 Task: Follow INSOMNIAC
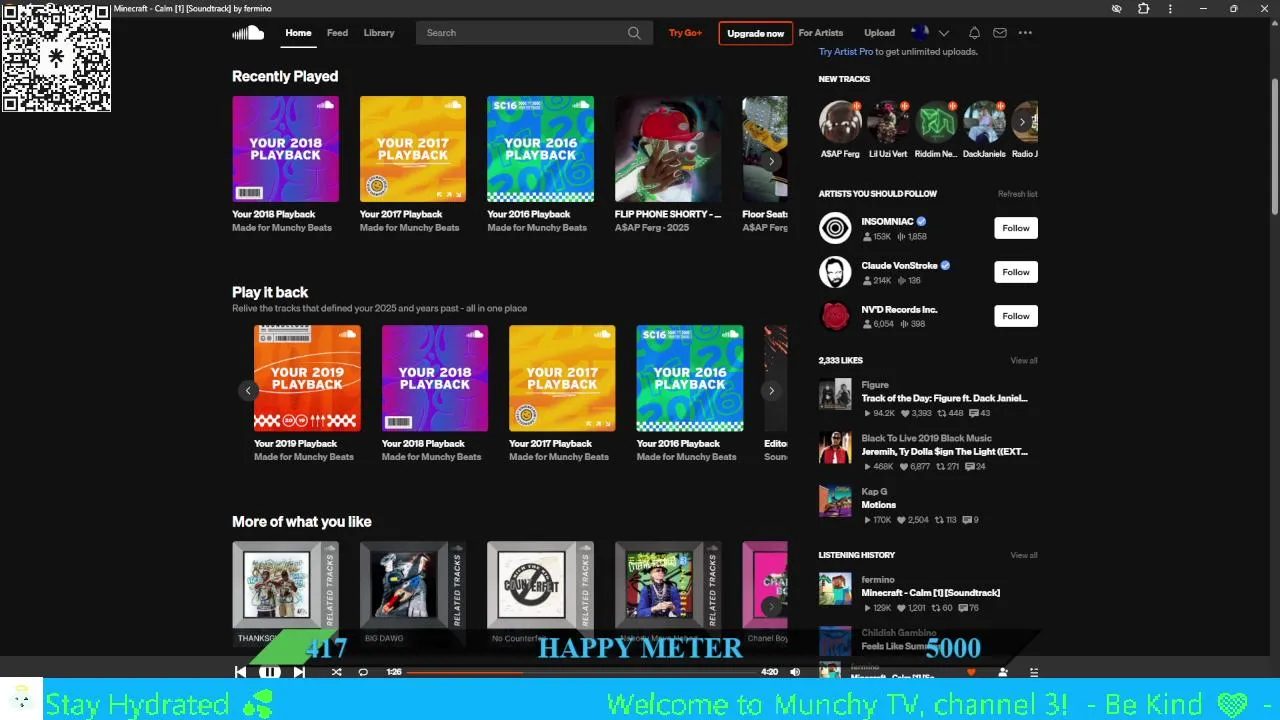tap(1015, 228)
